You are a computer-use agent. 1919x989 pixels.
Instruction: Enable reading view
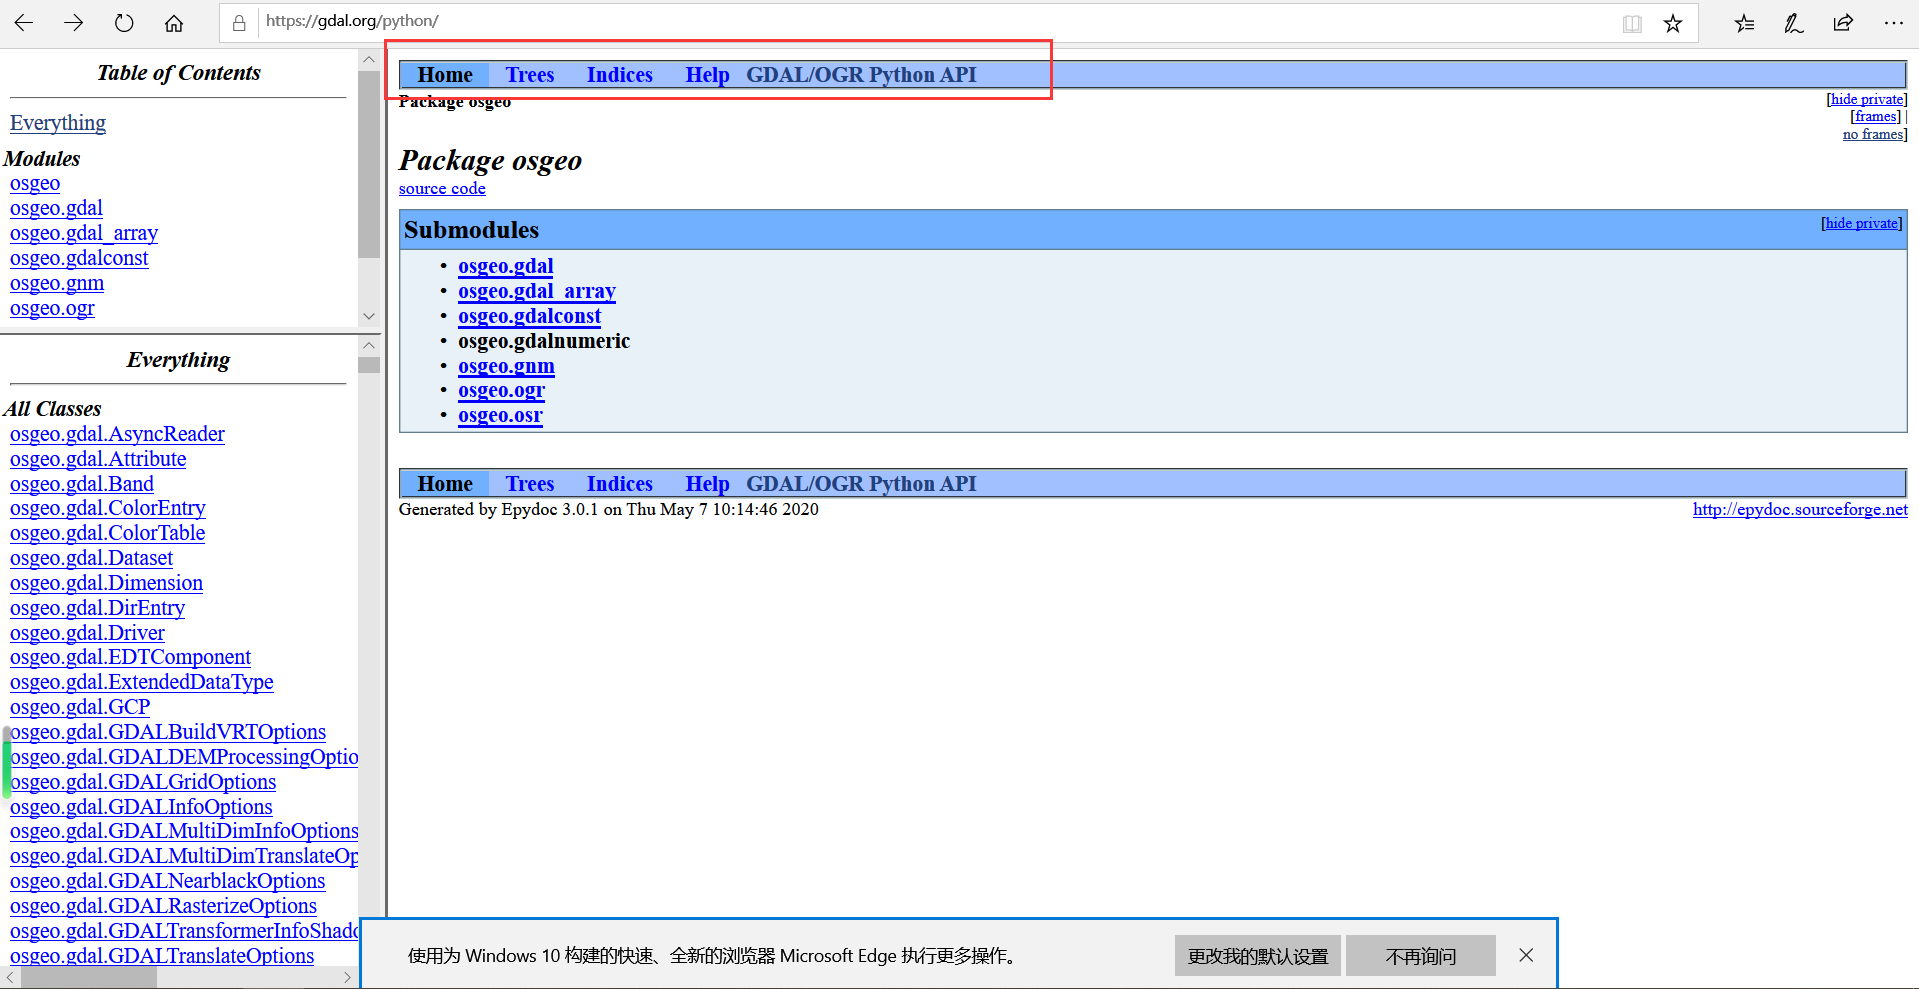pos(1631,22)
